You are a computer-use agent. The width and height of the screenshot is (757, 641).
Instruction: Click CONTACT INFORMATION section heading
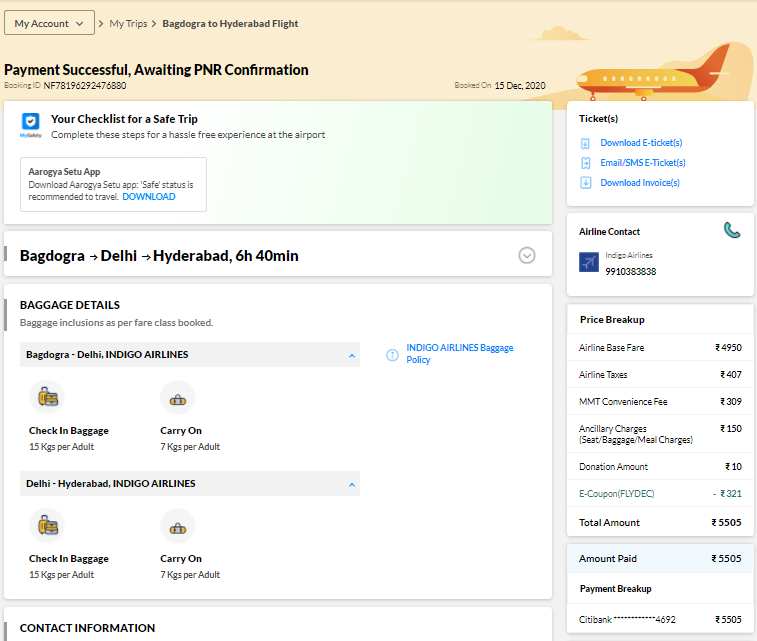[x=87, y=628]
